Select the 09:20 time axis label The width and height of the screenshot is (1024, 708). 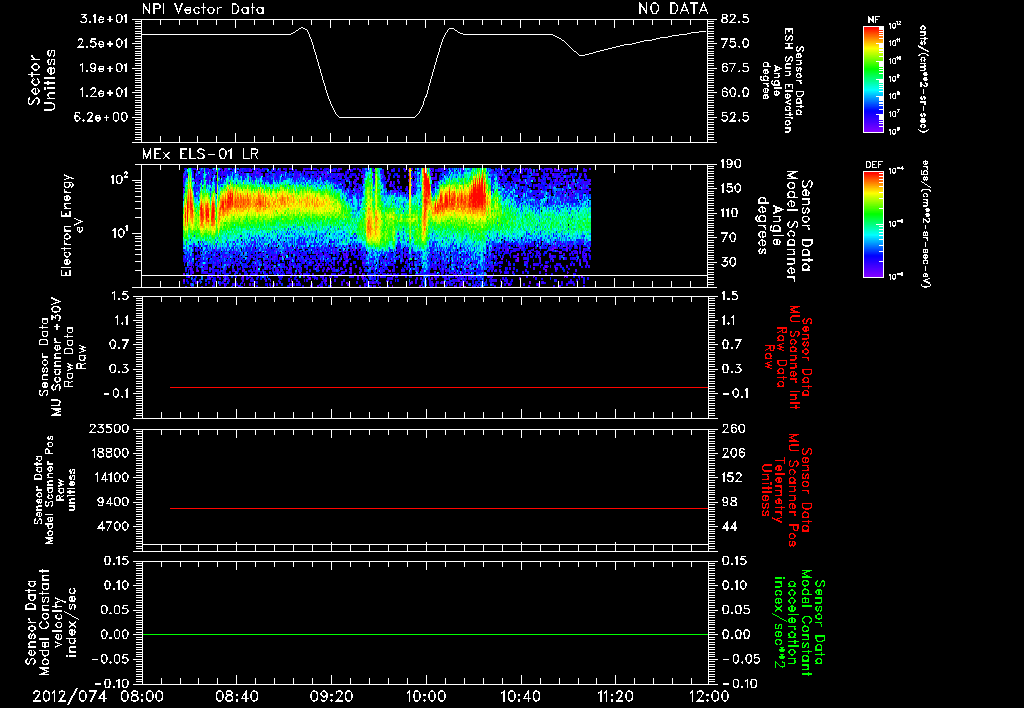pos(331,695)
